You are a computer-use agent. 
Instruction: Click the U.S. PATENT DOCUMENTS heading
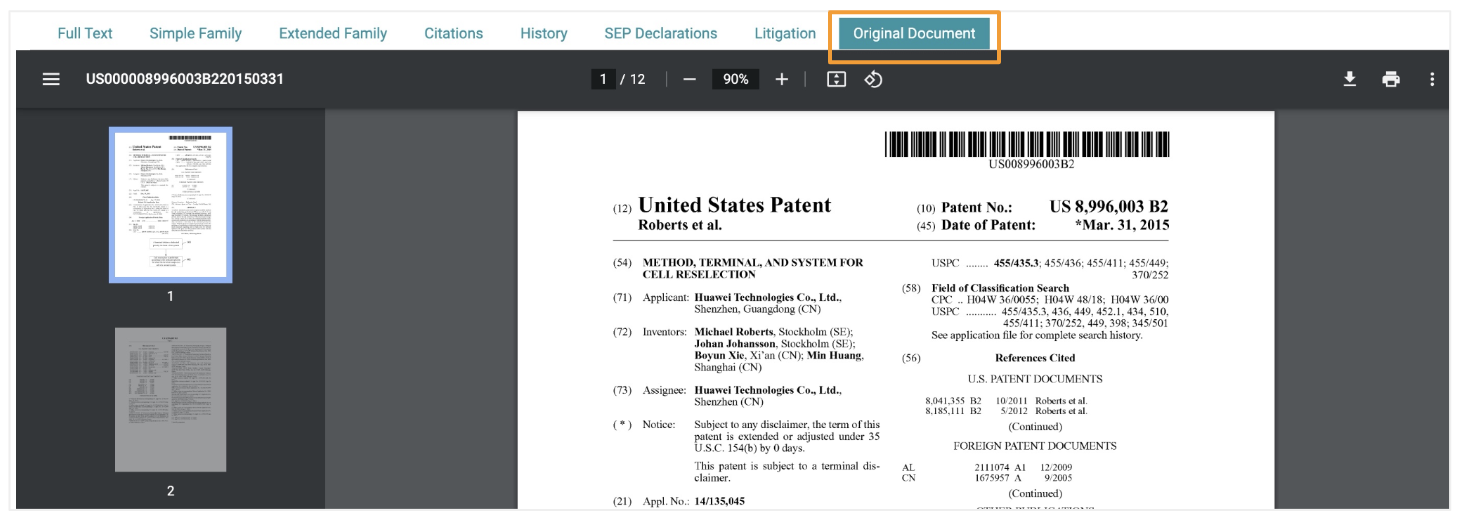tap(1035, 379)
